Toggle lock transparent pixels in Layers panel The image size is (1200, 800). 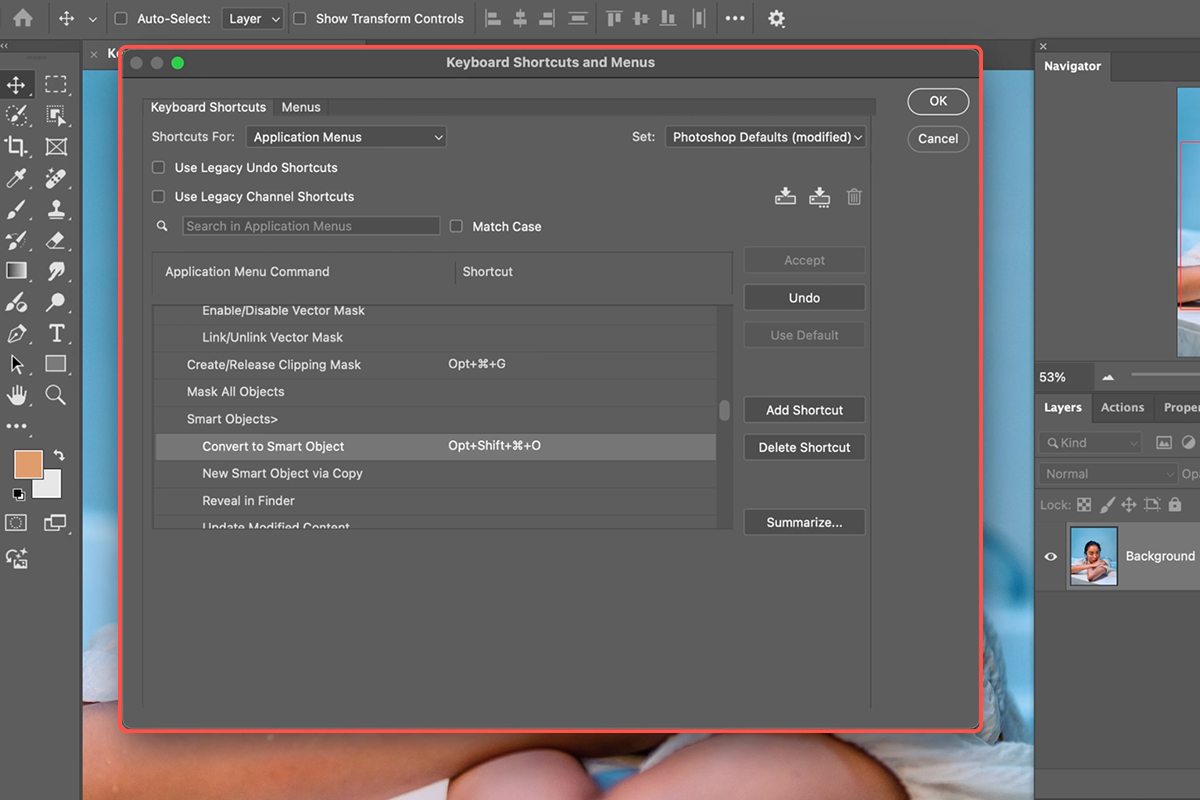1084,505
